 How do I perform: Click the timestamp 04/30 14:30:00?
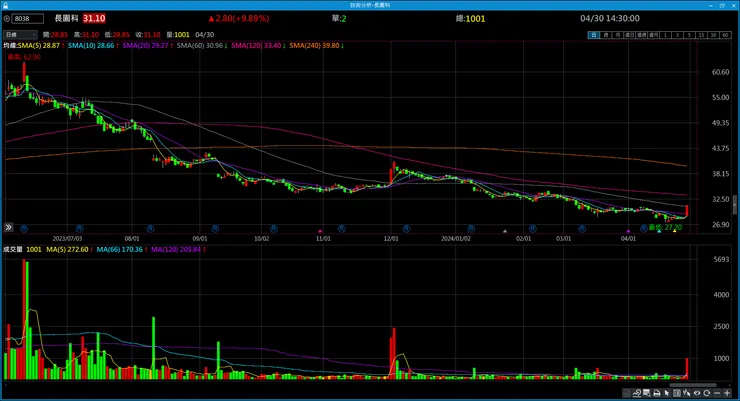point(610,18)
